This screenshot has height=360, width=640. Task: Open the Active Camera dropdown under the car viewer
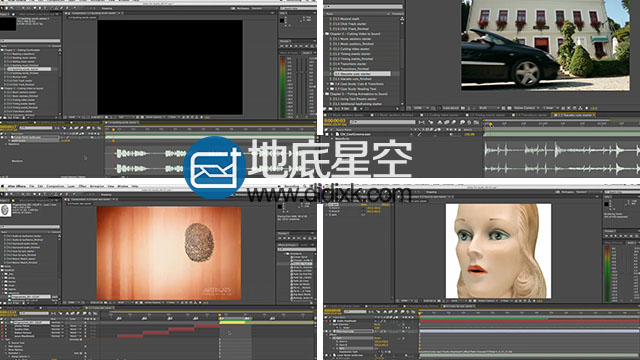(526, 108)
